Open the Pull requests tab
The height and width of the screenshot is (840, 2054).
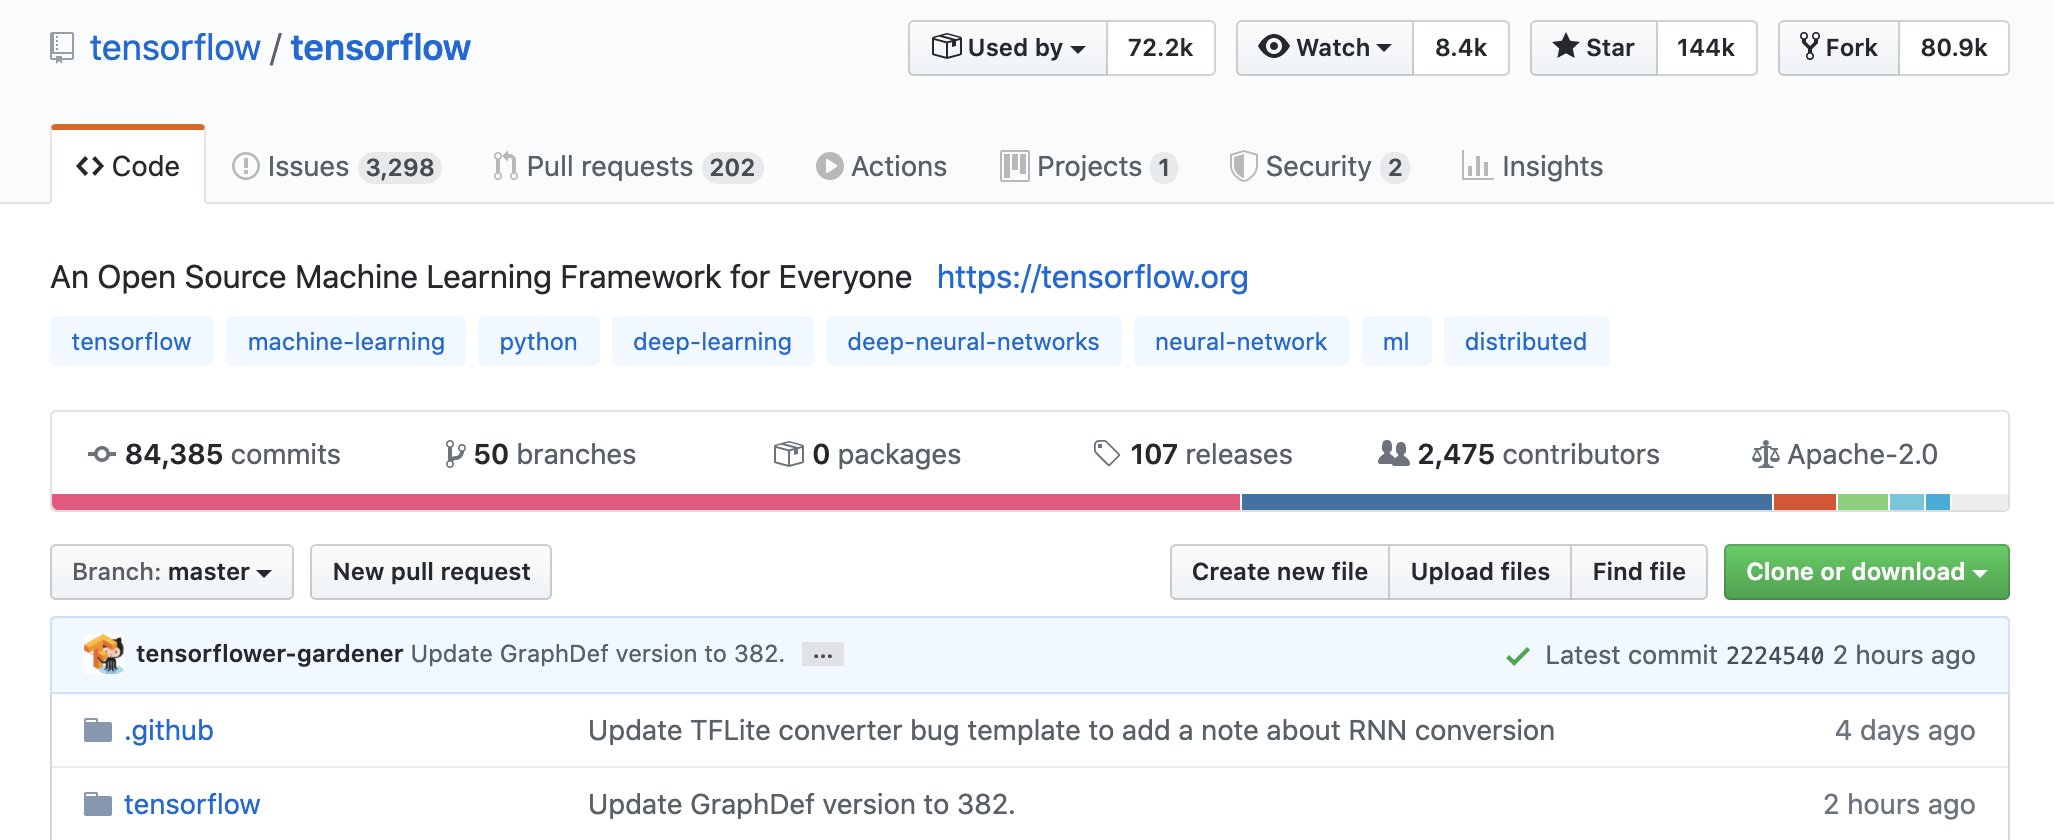coord(627,166)
